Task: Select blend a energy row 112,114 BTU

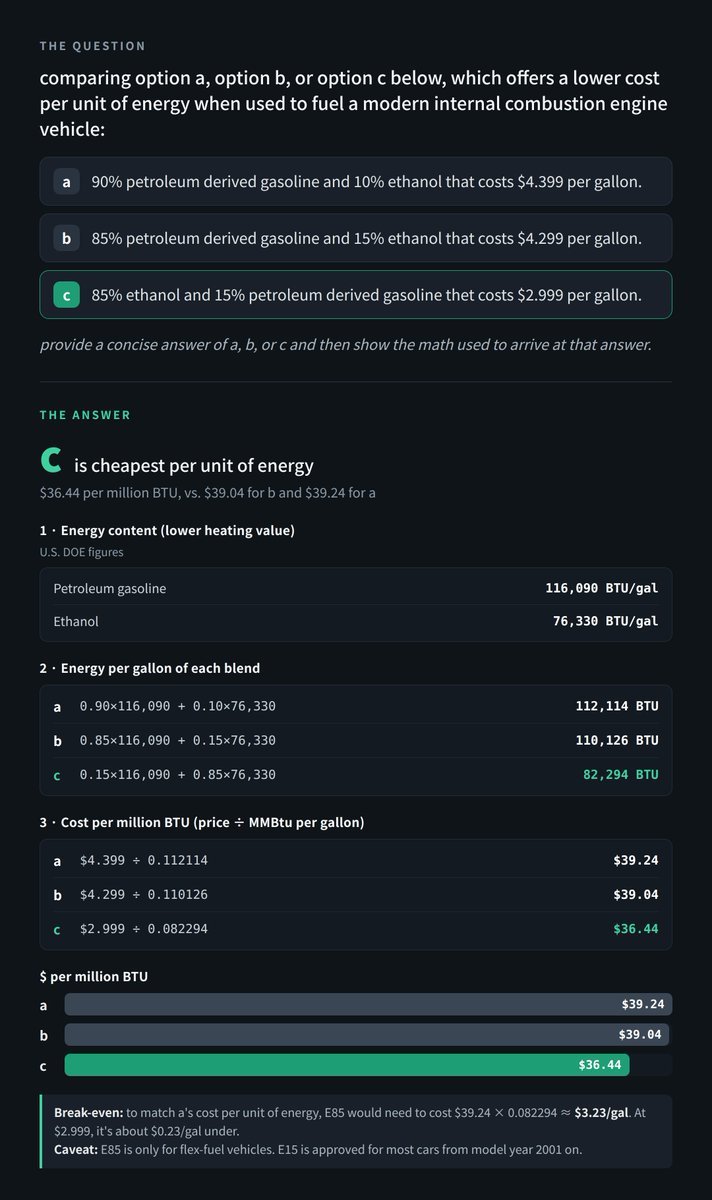Action: tap(356, 706)
